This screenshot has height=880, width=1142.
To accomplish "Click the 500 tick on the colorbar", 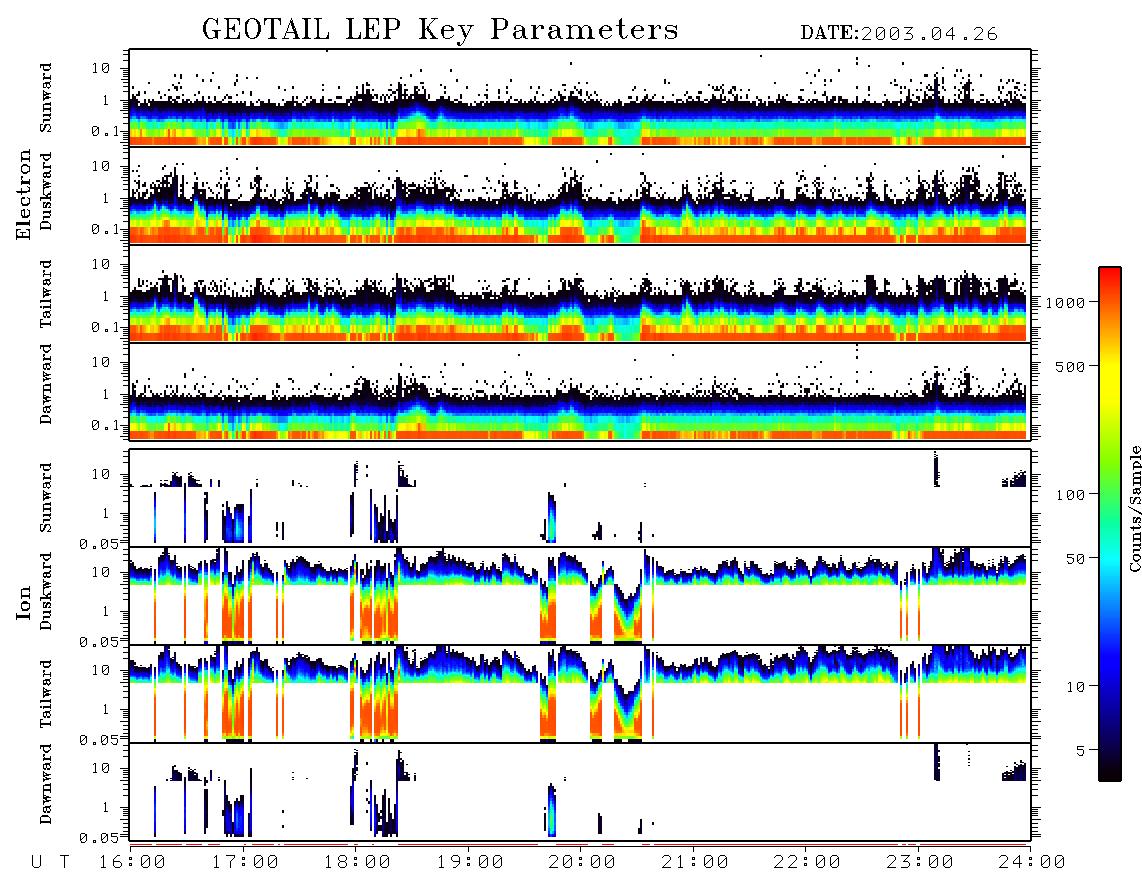I will [1071, 366].
